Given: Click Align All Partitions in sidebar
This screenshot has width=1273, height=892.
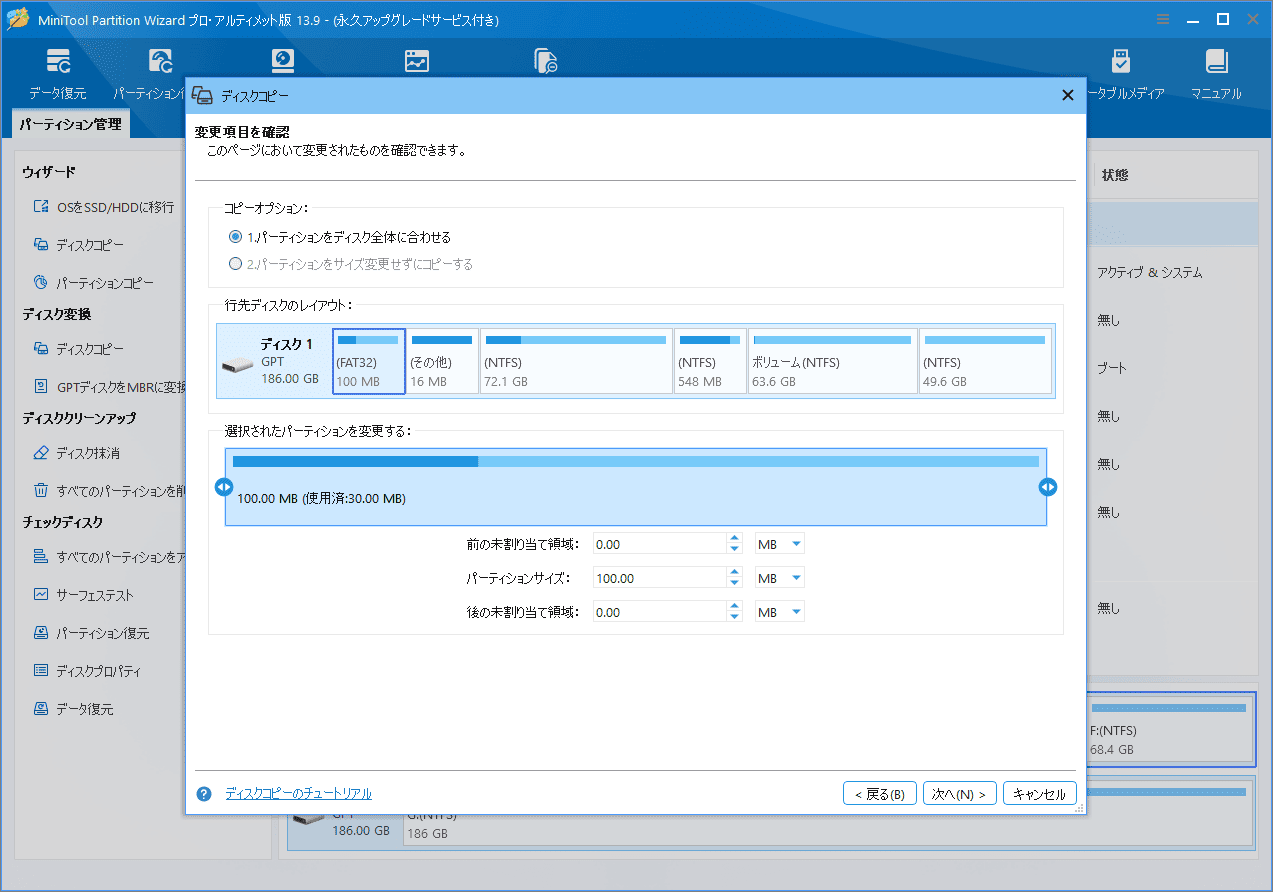Looking at the screenshot, I should [108, 557].
